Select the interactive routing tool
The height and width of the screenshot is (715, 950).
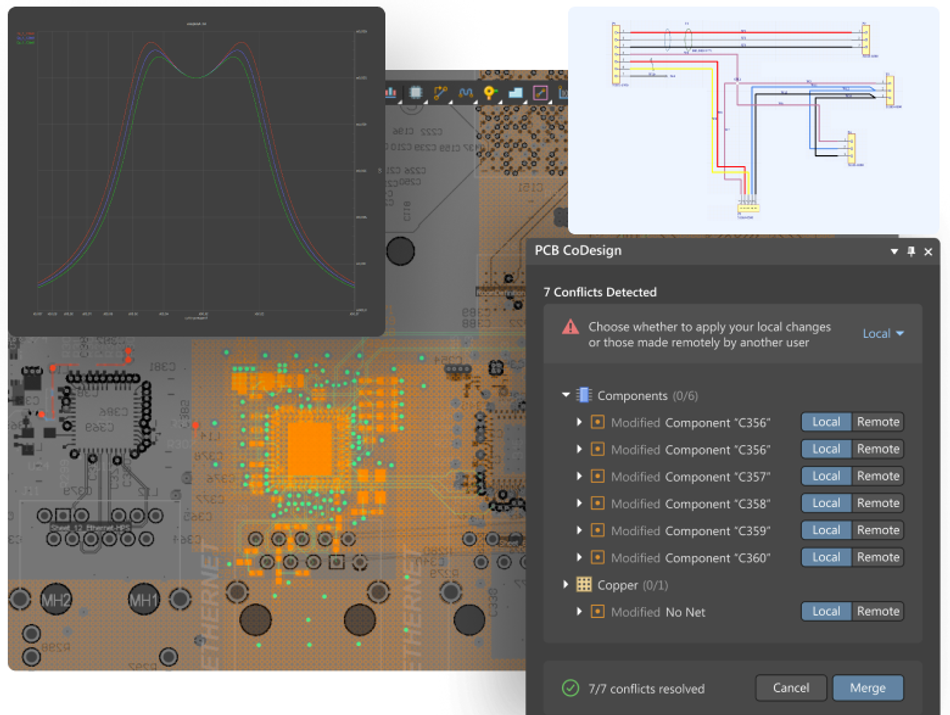pos(441,92)
